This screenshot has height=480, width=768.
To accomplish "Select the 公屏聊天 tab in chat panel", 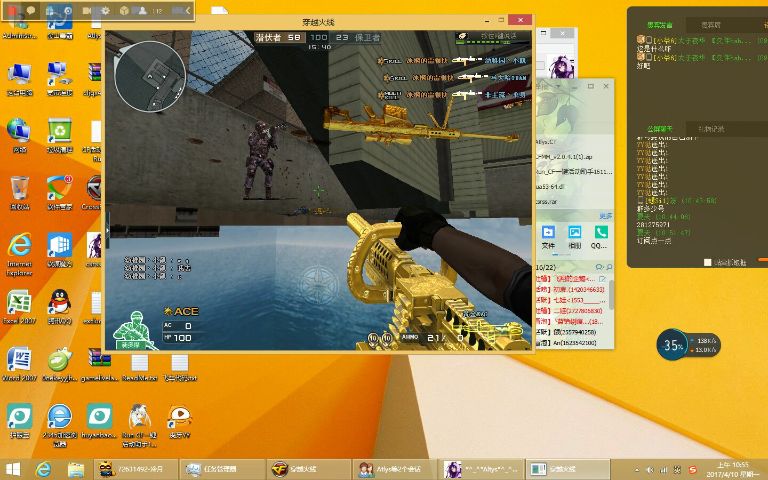I will pyautogui.click(x=659, y=129).
